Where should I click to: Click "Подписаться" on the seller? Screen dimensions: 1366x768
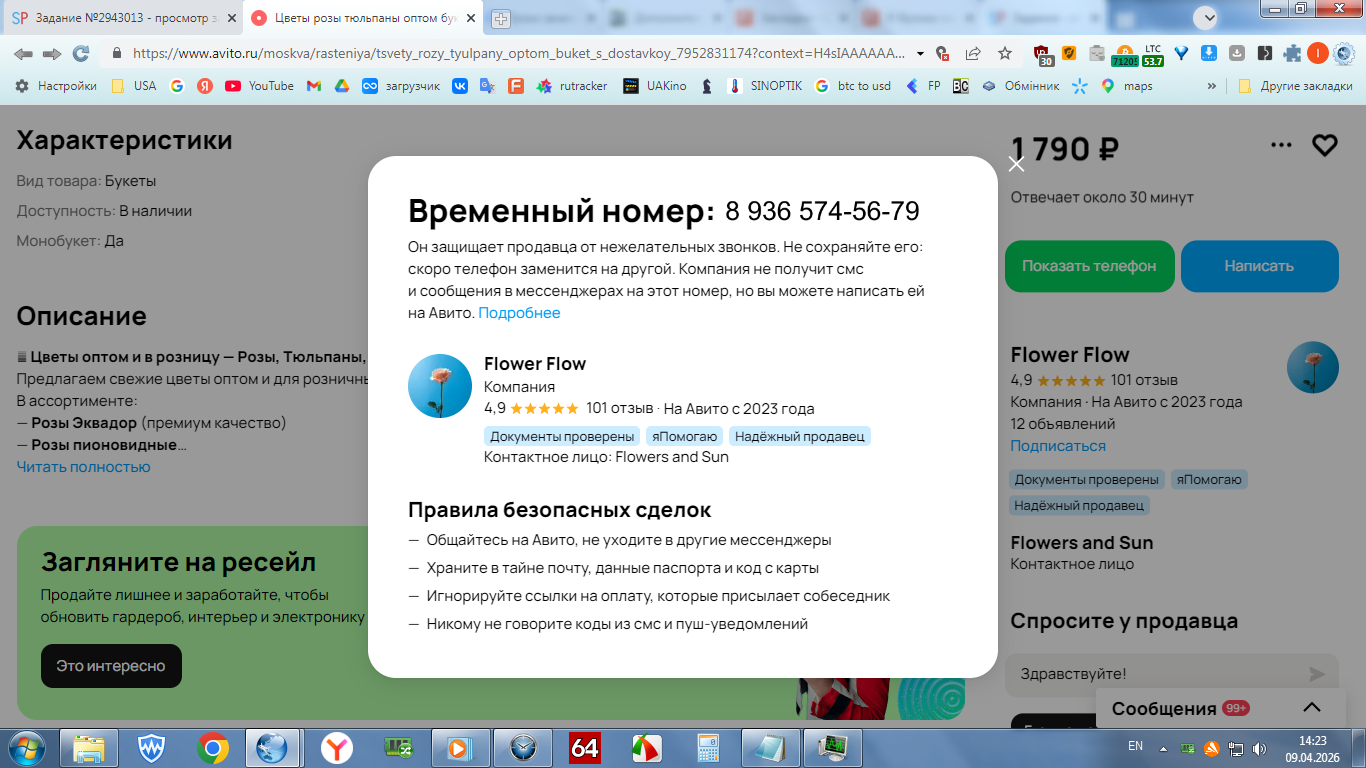pyautogui.click(x=1058, y=446)
